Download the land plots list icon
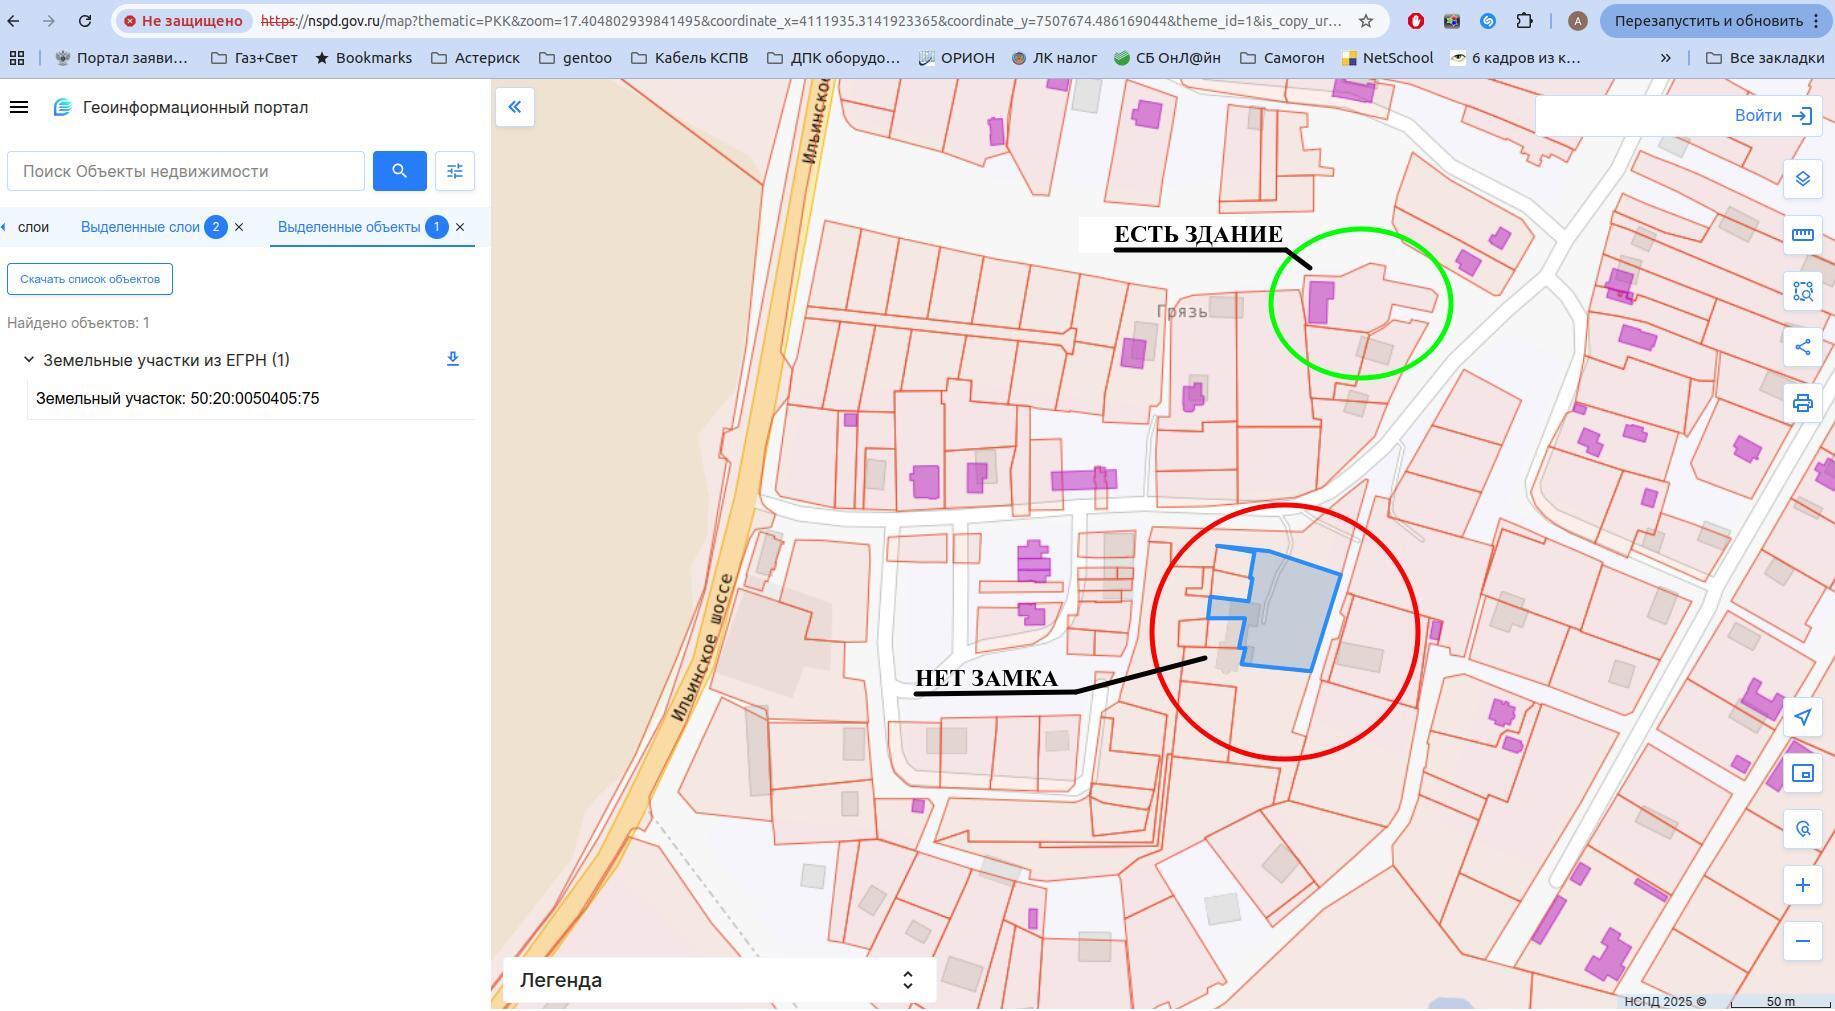The width and height of the screenshot is (1835, 1011). tap(453, 359)
